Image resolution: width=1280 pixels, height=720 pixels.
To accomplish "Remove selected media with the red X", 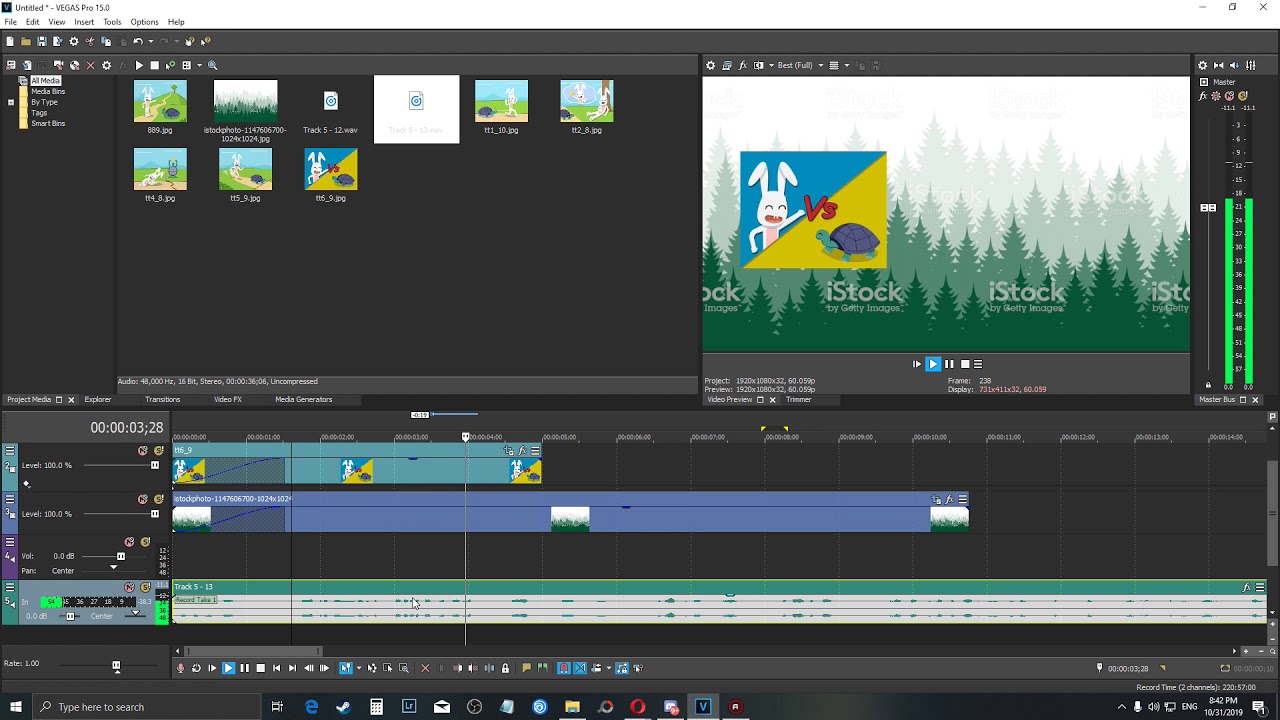I will coord(90,65).
